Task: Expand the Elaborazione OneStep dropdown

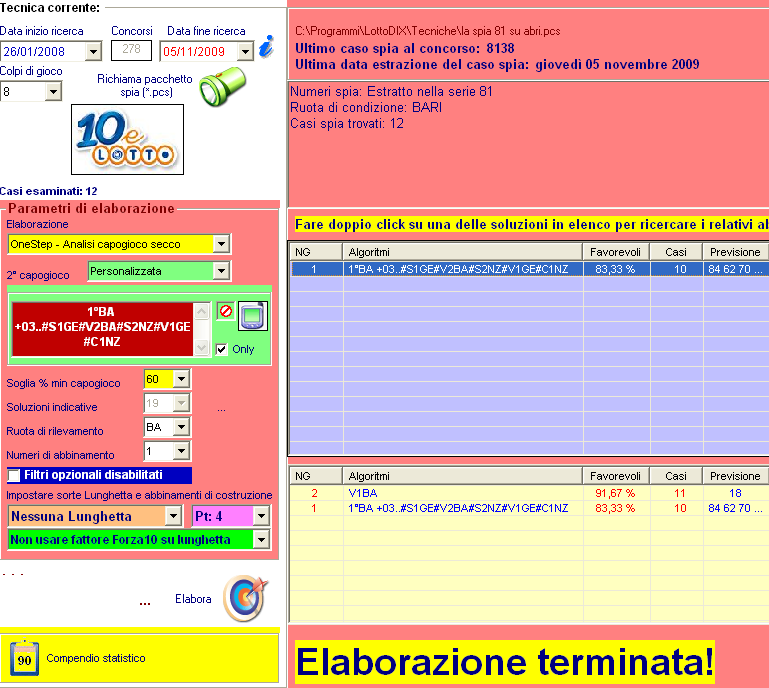Action: coord(222,244)
